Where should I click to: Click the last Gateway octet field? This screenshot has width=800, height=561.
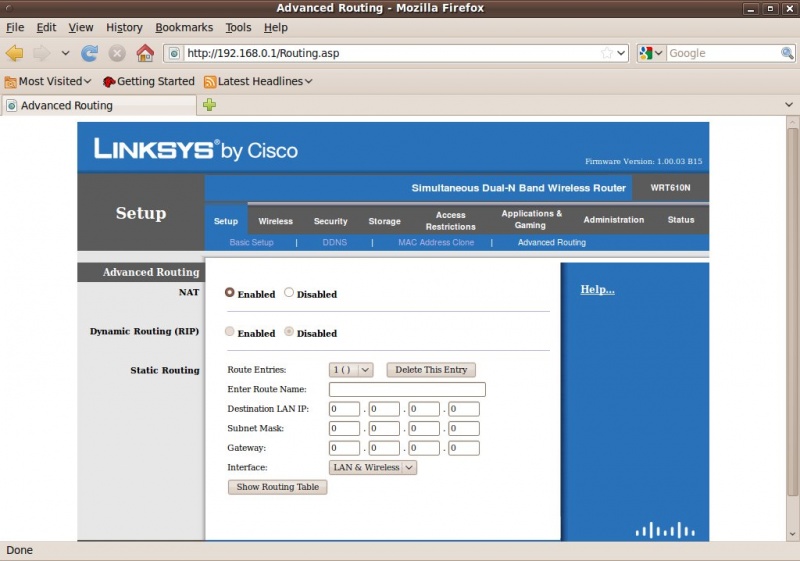point(464,448)
